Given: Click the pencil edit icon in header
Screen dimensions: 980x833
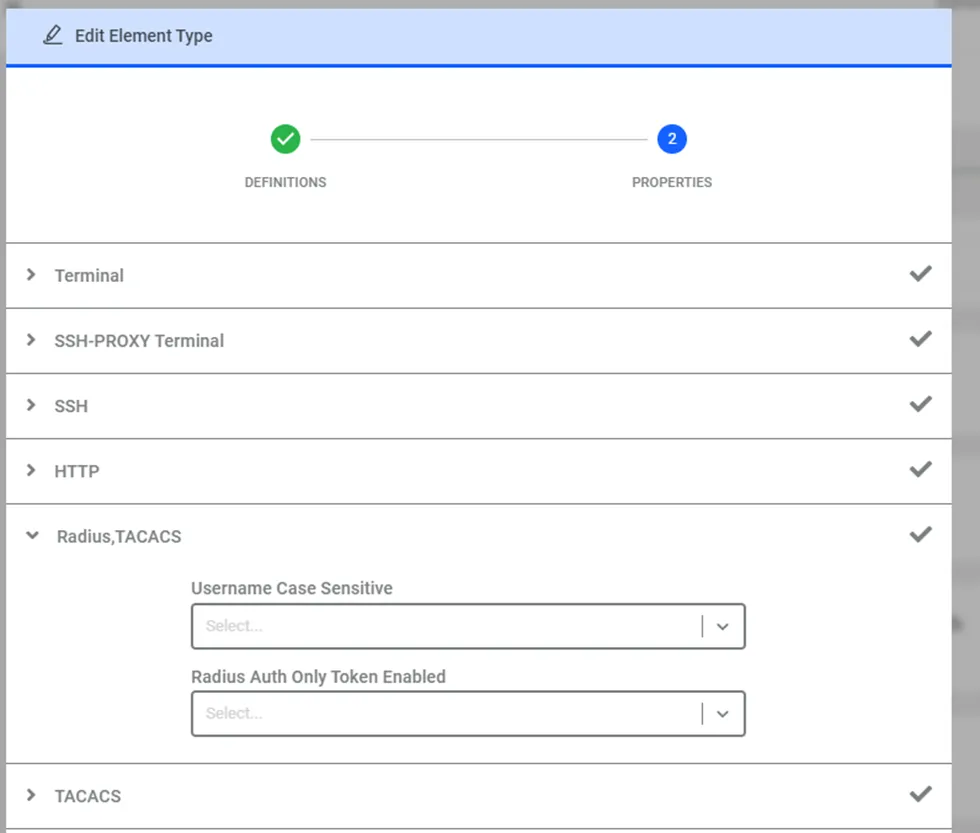Looking at the screenshot, I should point(52,35).
